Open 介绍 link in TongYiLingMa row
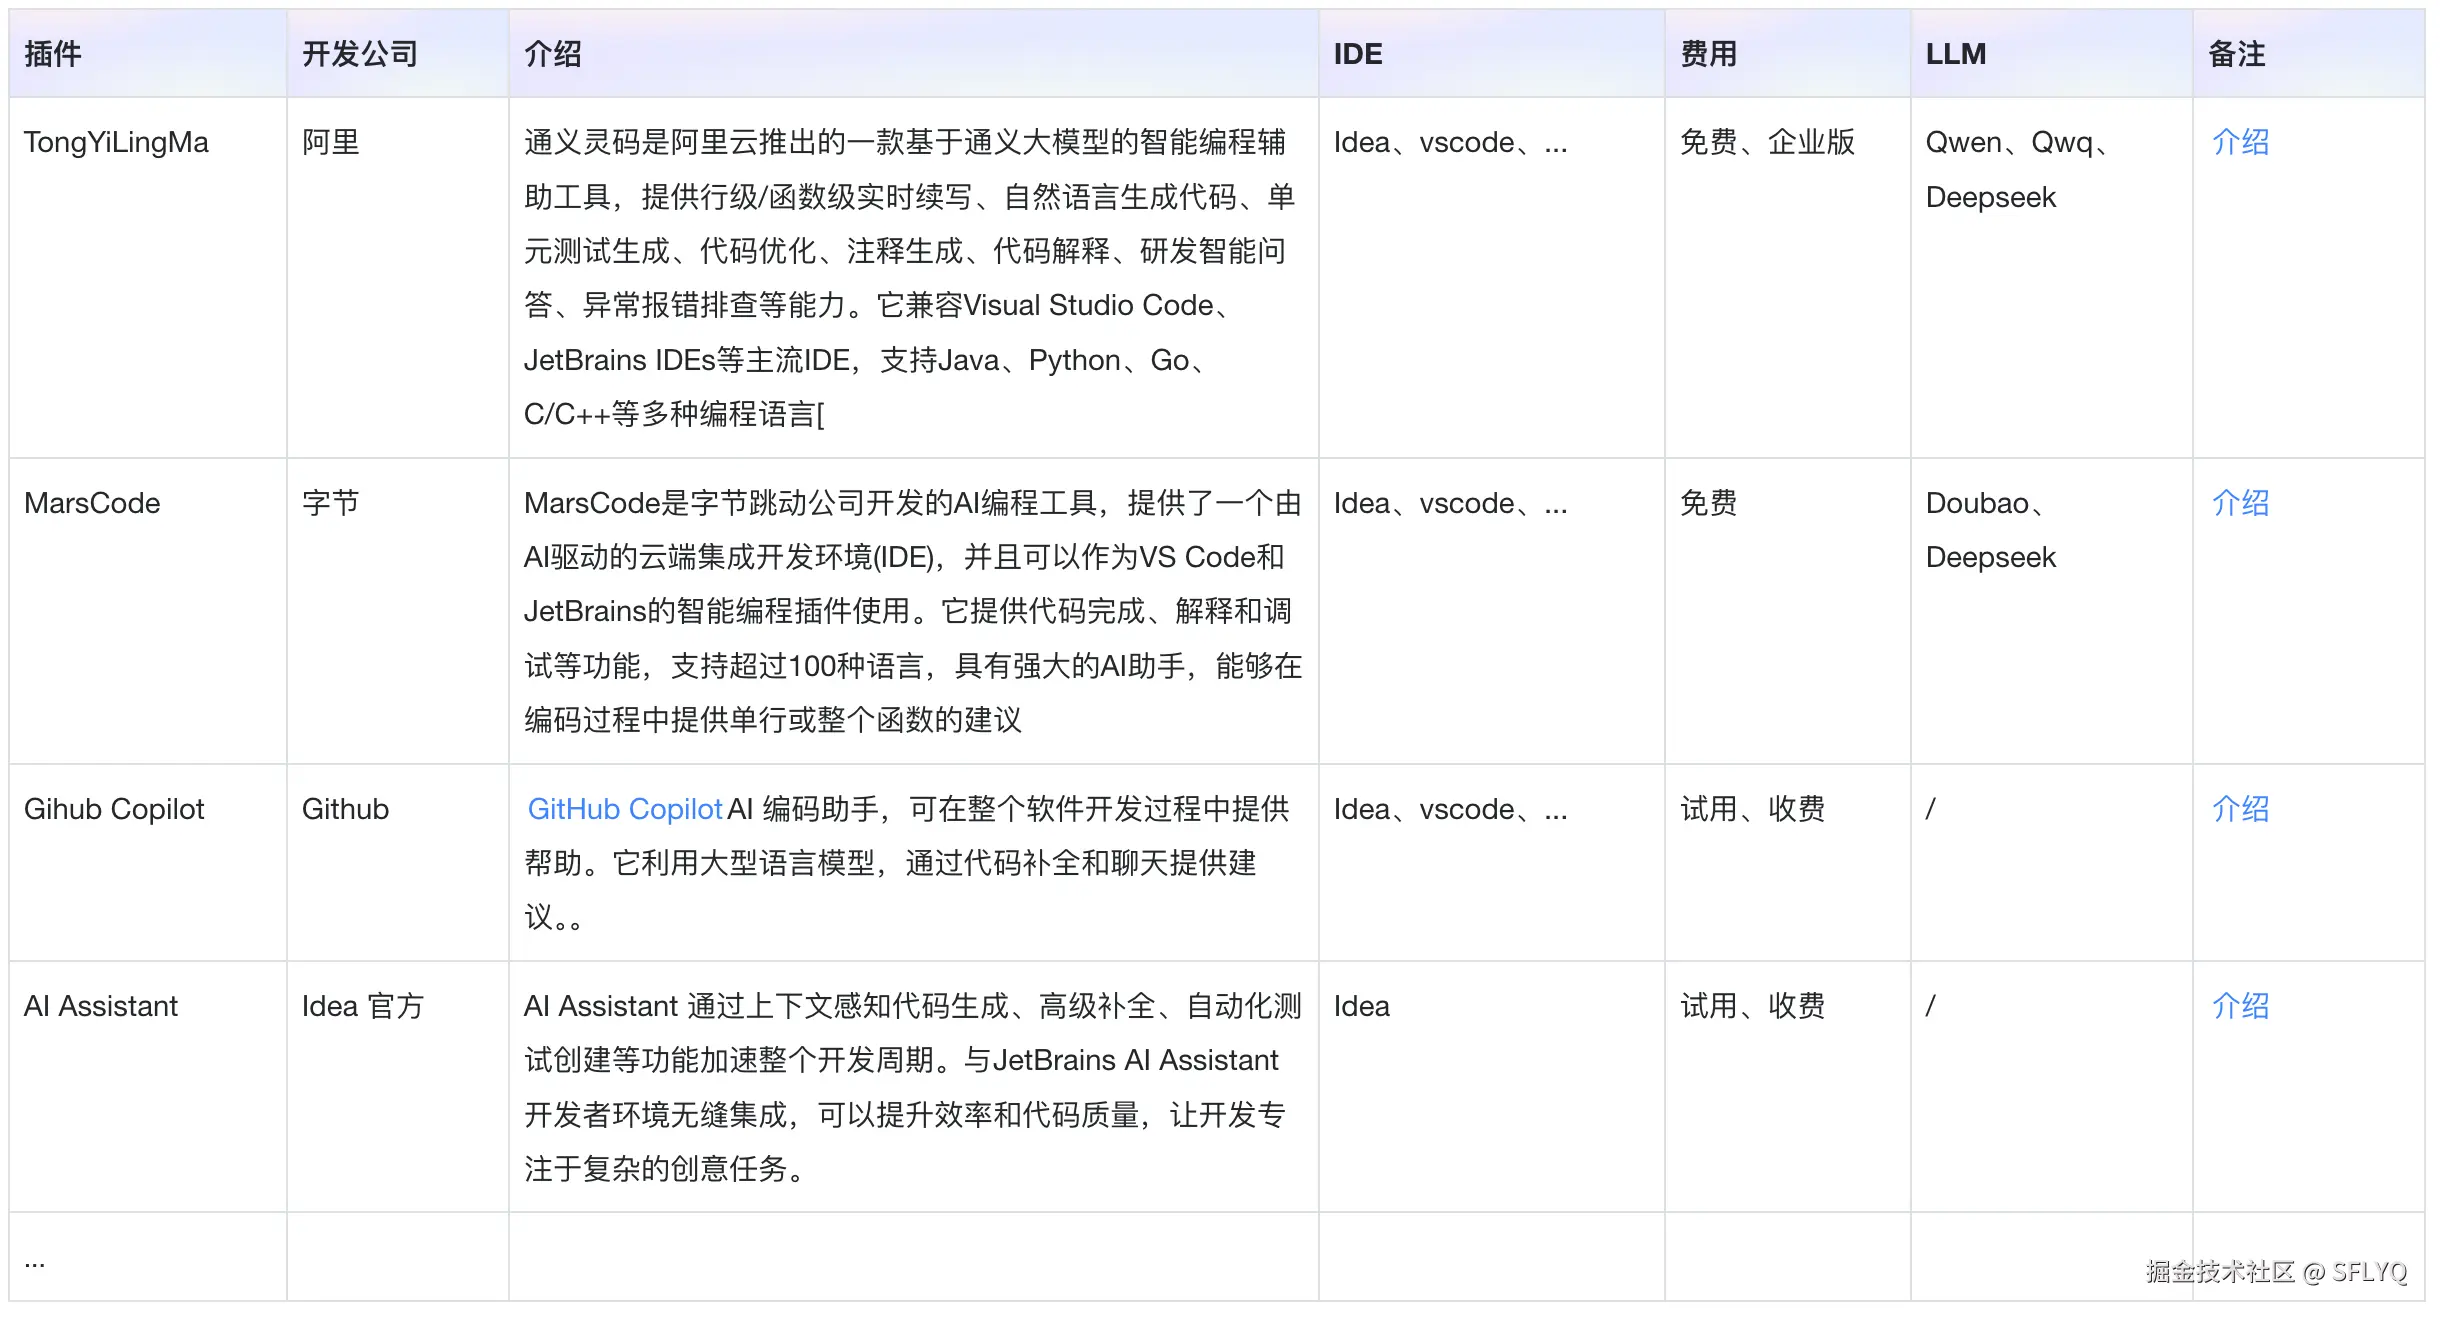Screen dimensions: 2440x1318 tap(2239, 142)
